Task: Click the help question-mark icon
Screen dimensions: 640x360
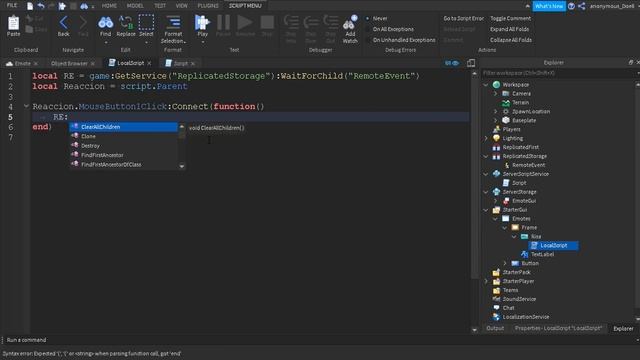Action: click(x=571, y=6)
